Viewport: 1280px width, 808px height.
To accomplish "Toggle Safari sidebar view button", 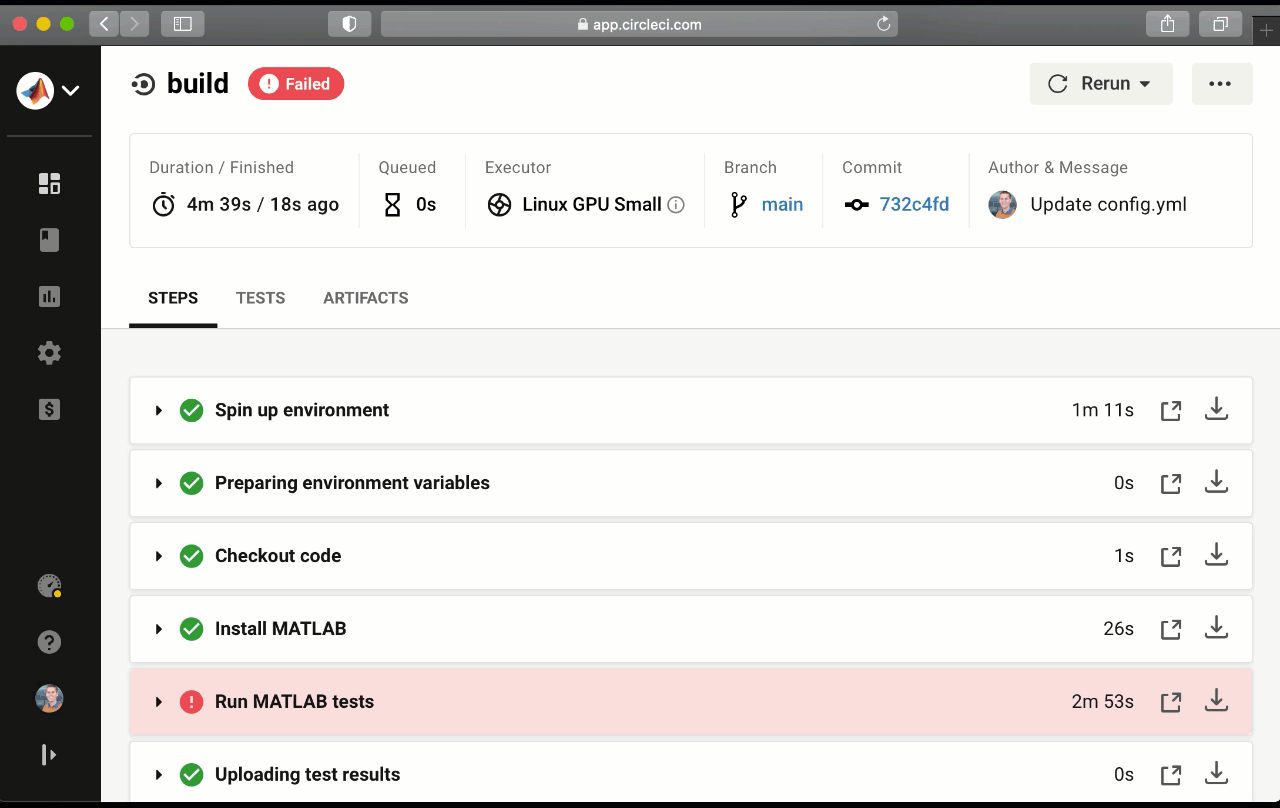I will [x=182, y=24].
